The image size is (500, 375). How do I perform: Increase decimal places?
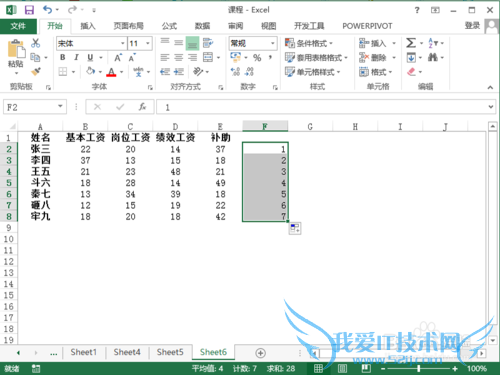(x=235, y=71)
